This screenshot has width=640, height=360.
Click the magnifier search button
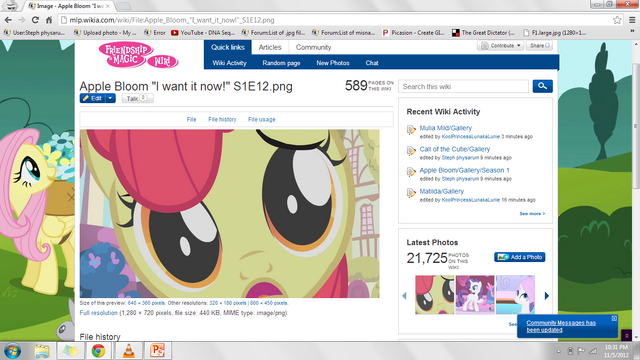(542, 86)
